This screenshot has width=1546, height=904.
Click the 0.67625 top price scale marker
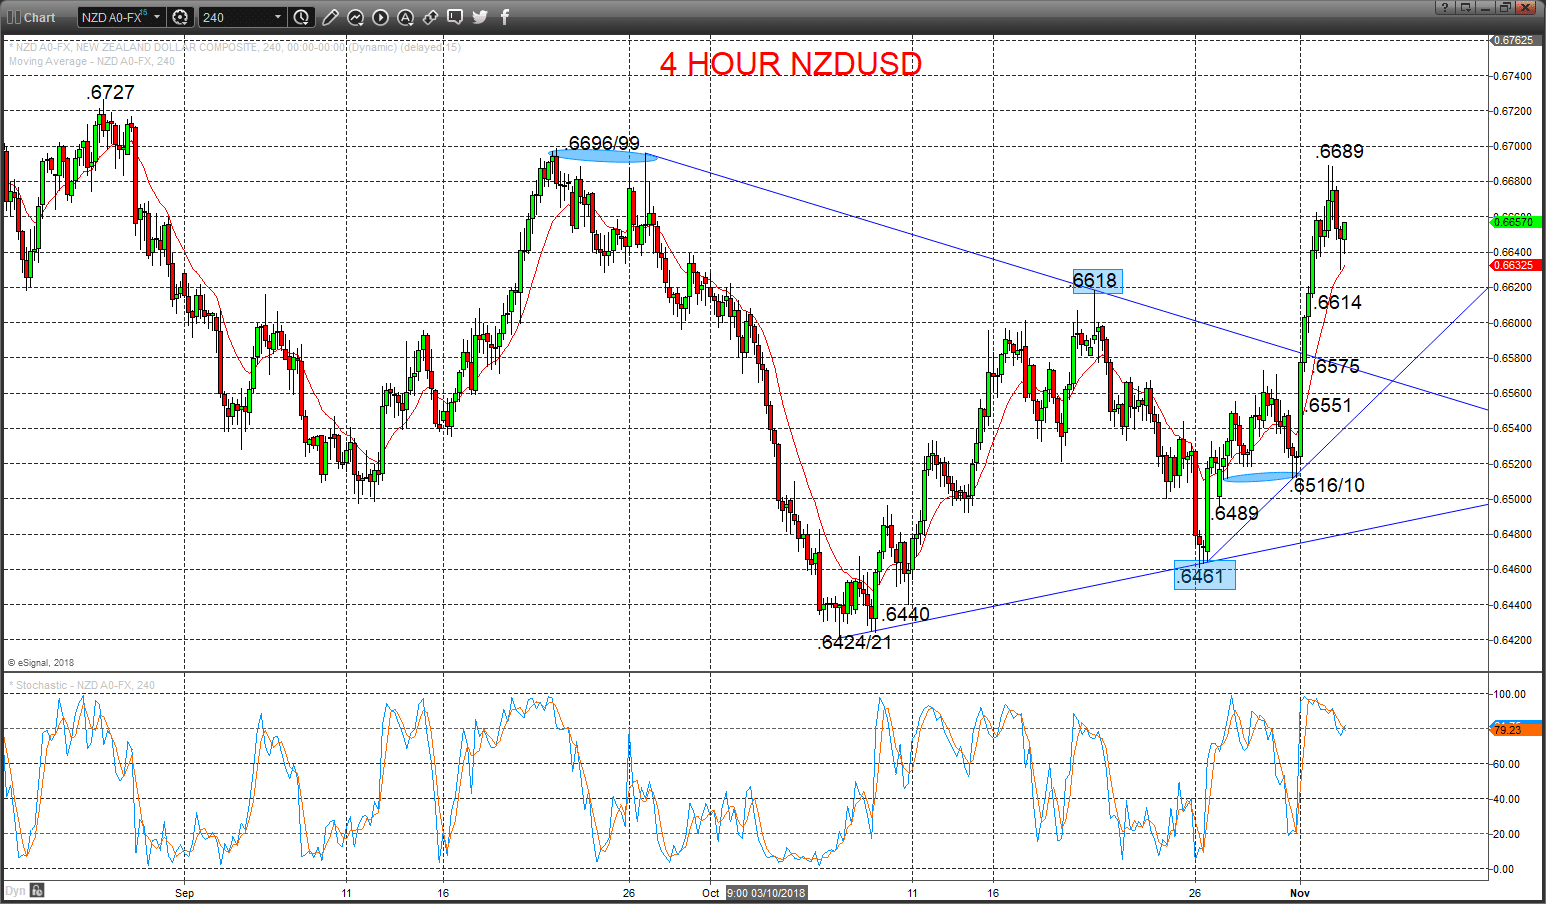[1516, 40]
